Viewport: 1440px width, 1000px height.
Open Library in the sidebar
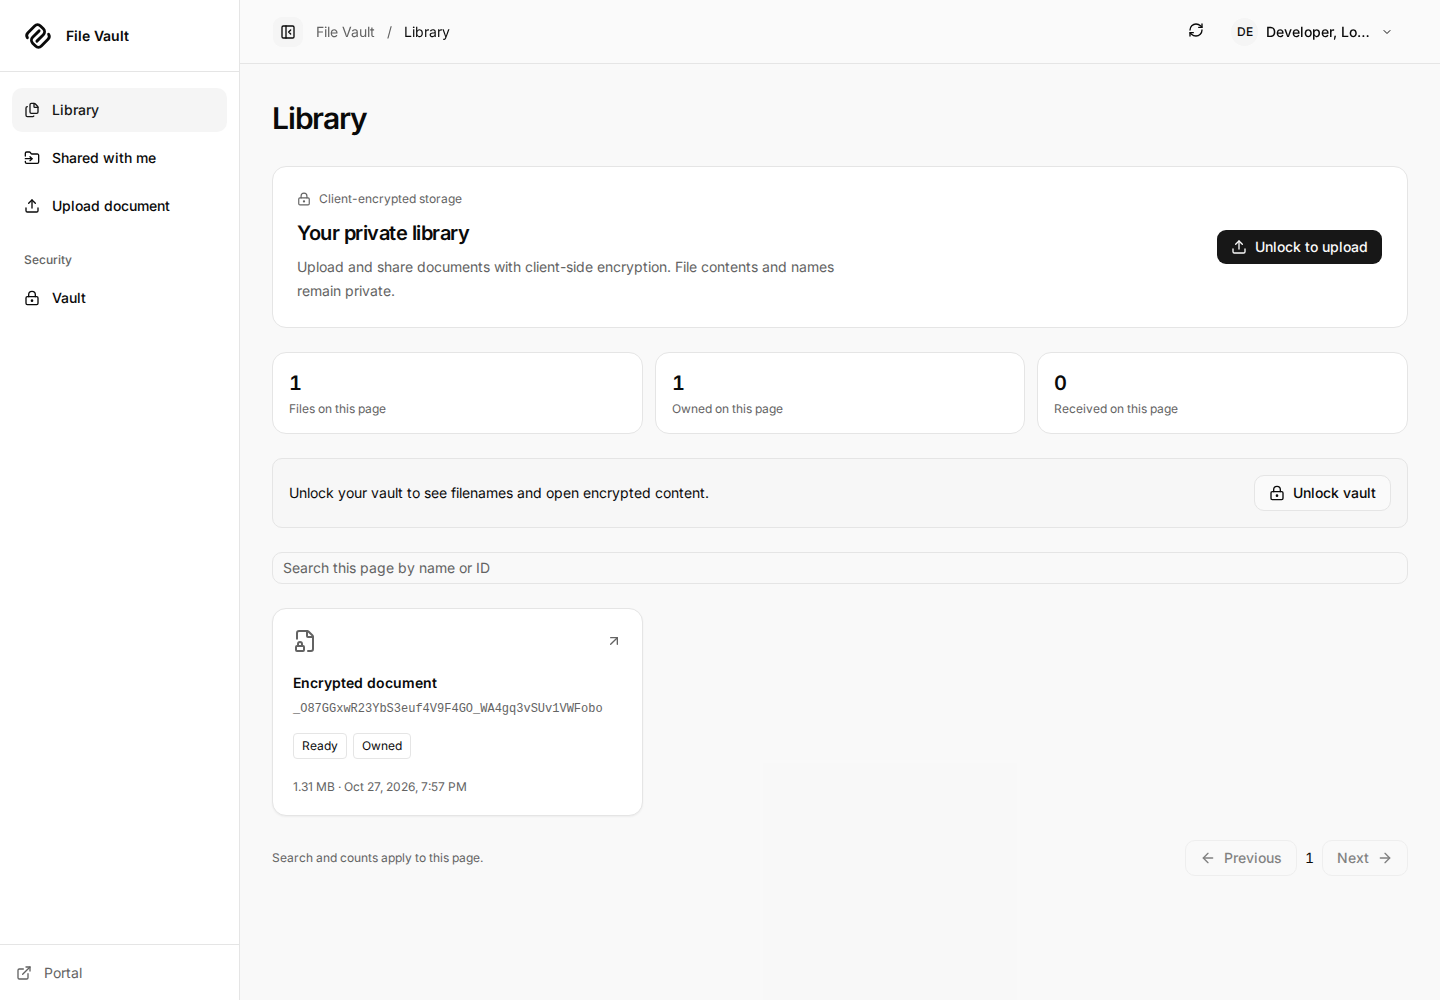tap(119, 110)
